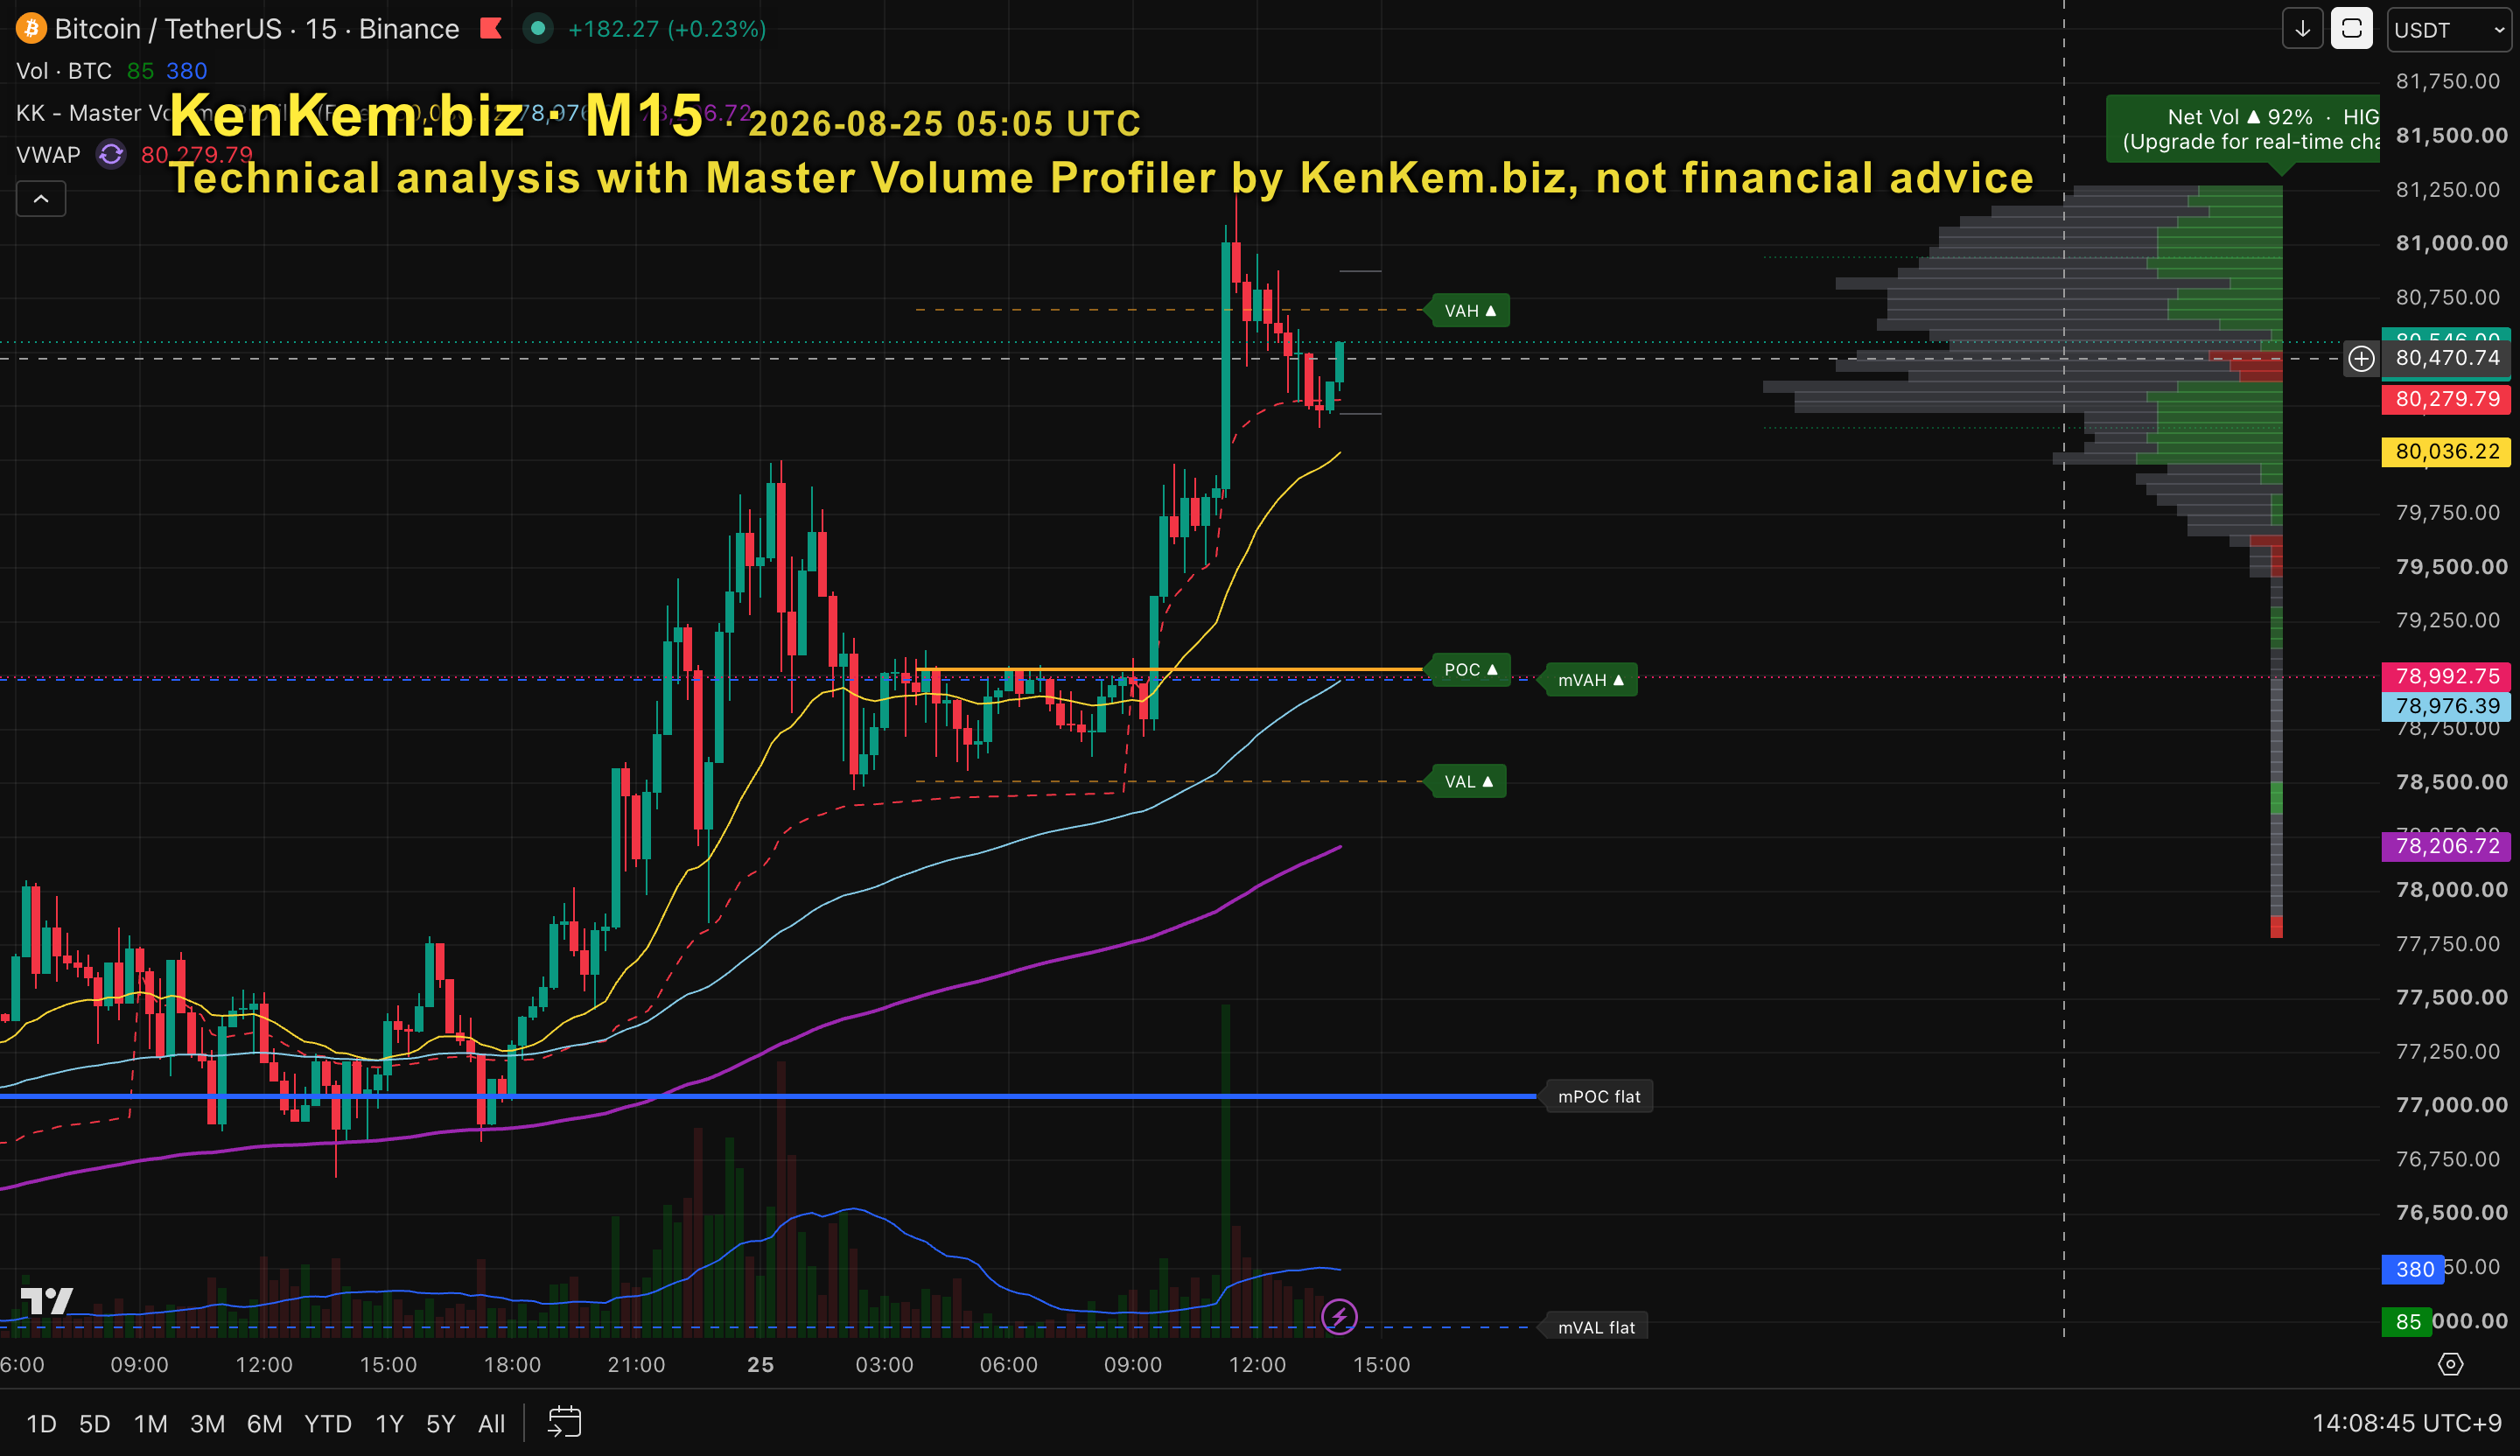Switch to the 6M time range
This screenshot has width=2520, height=1456.
click(265, 1423)
